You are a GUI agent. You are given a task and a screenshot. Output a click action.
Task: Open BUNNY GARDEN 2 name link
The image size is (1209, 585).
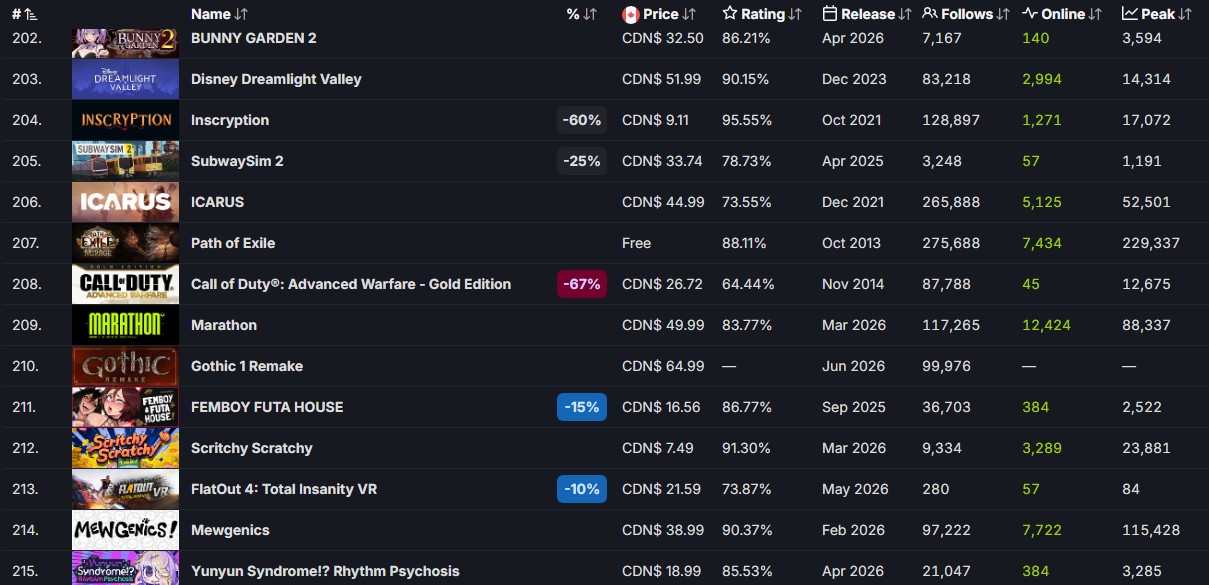254,38
